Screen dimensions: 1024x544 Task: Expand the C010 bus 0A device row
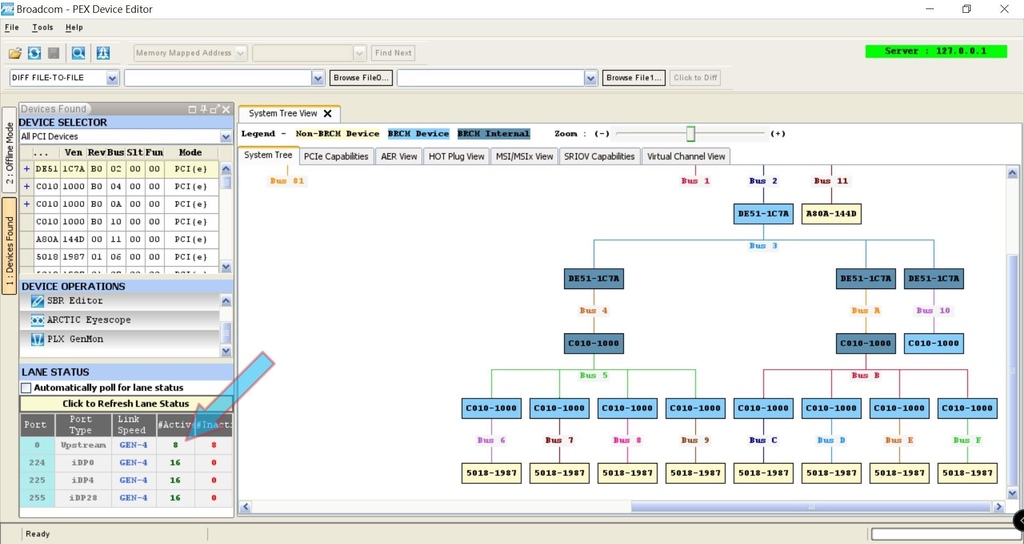click(27, 204)
